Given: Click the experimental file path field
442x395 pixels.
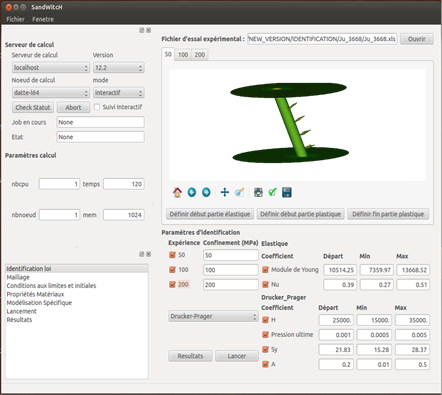Looking at the screenshot, I should click(322, 39).
